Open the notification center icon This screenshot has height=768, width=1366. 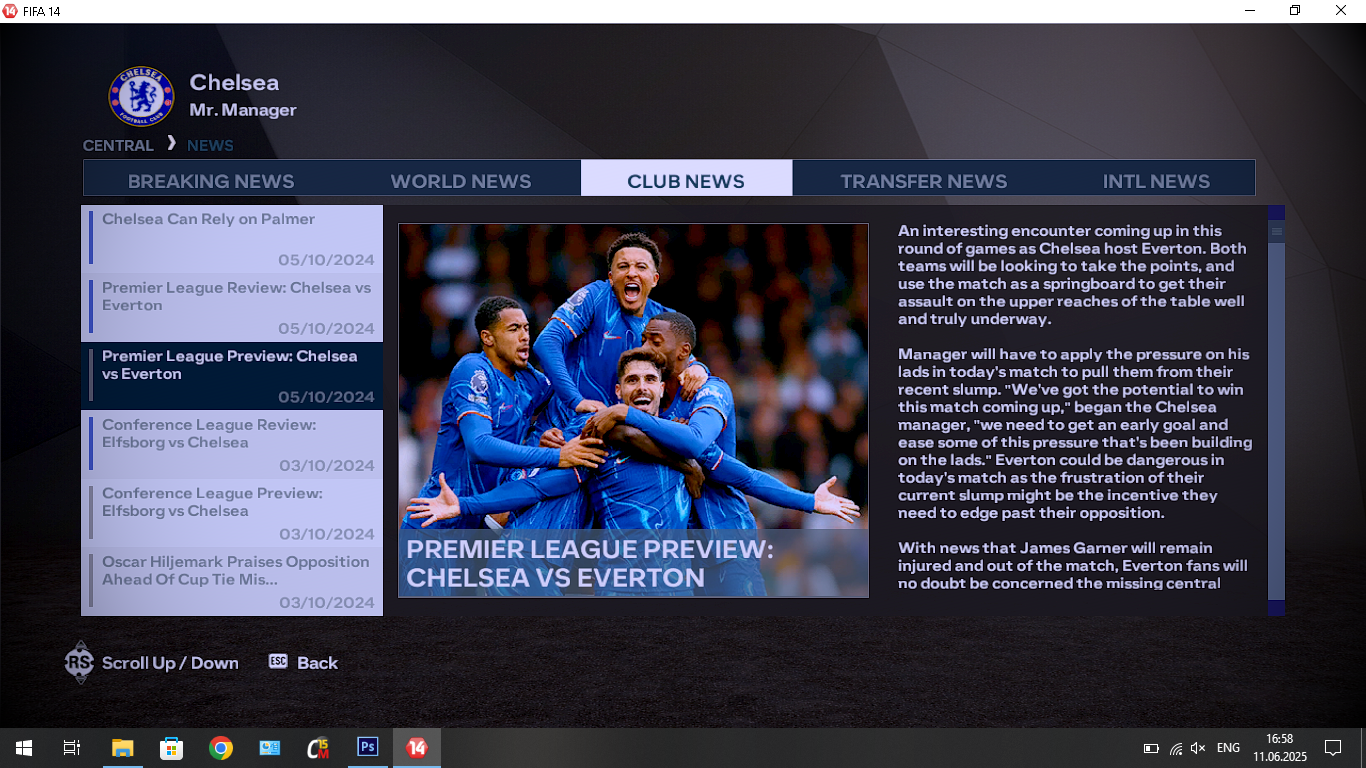1332,748
